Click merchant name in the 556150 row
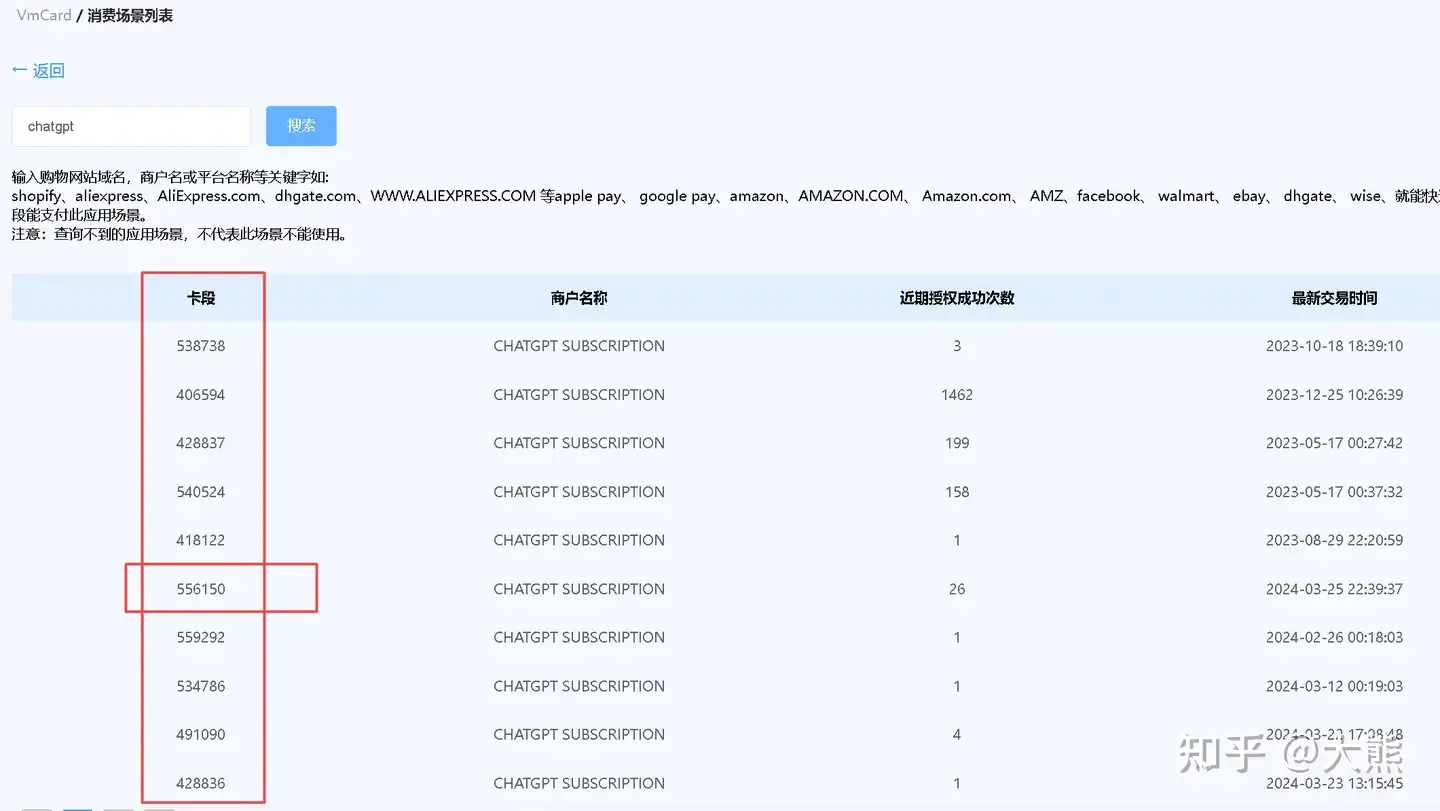 (579, 589)
